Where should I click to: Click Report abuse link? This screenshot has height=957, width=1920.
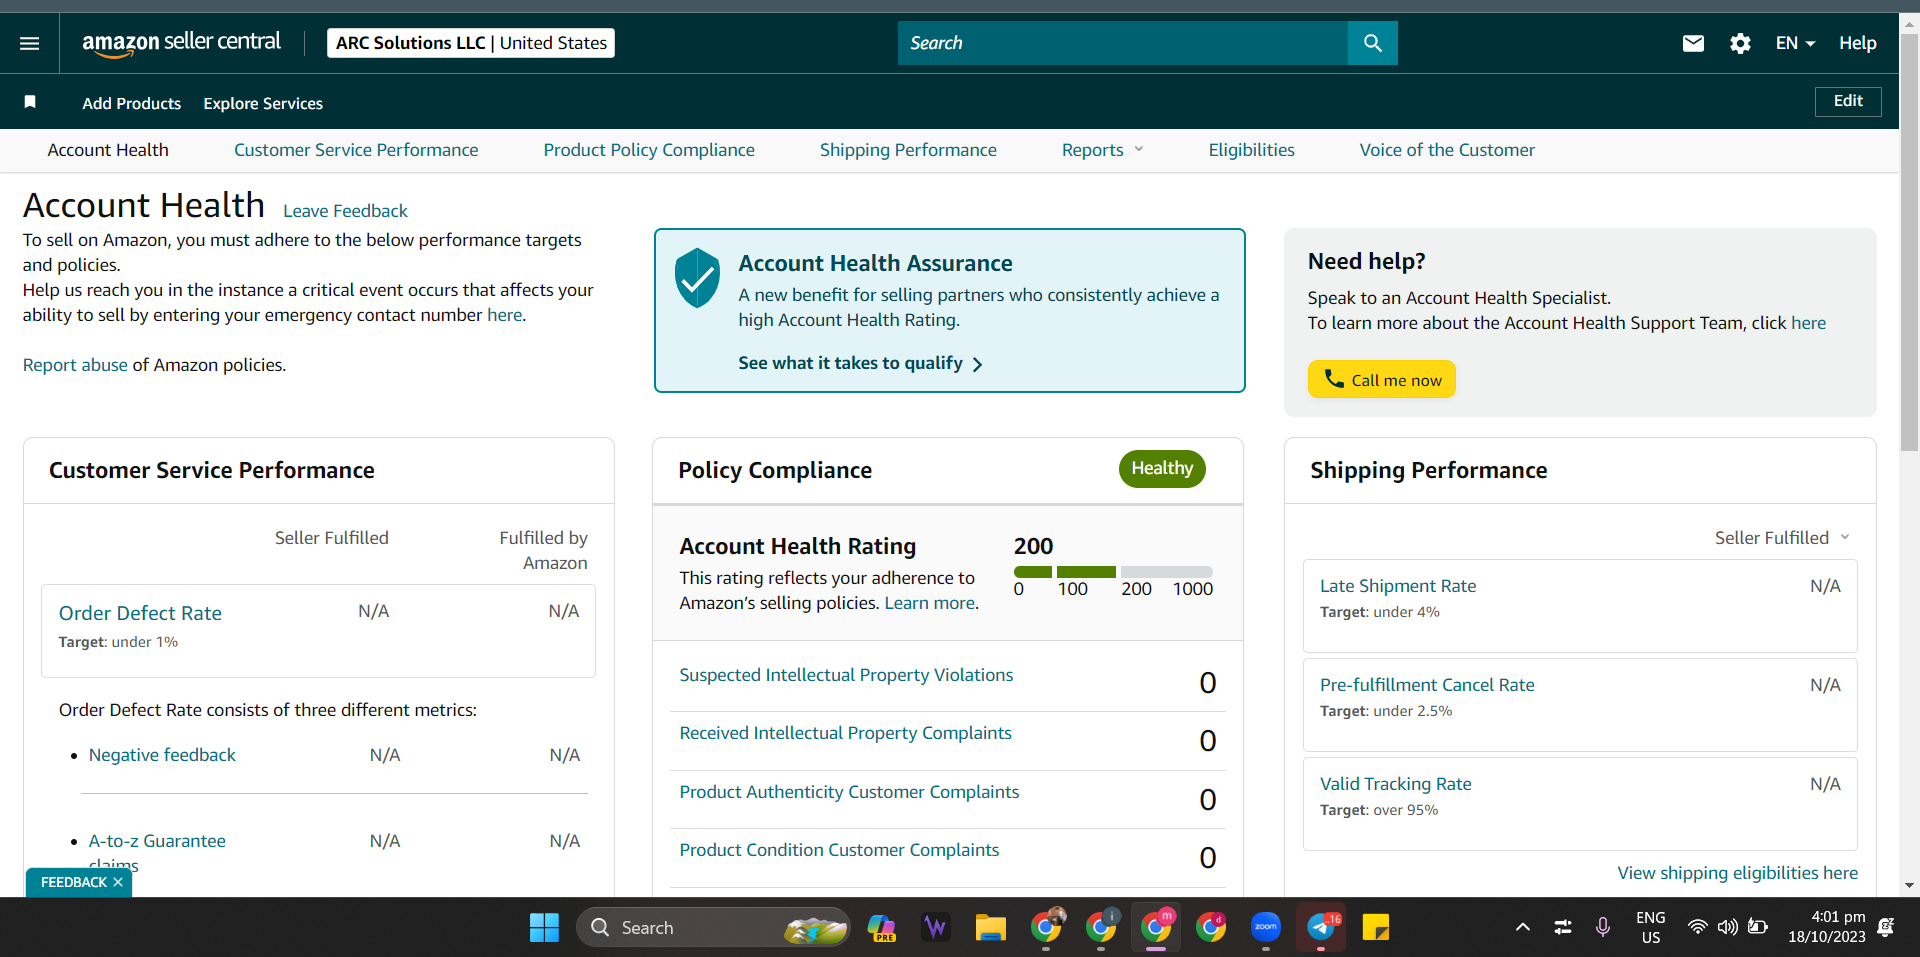pyautogui.click(x=75, y=365)
